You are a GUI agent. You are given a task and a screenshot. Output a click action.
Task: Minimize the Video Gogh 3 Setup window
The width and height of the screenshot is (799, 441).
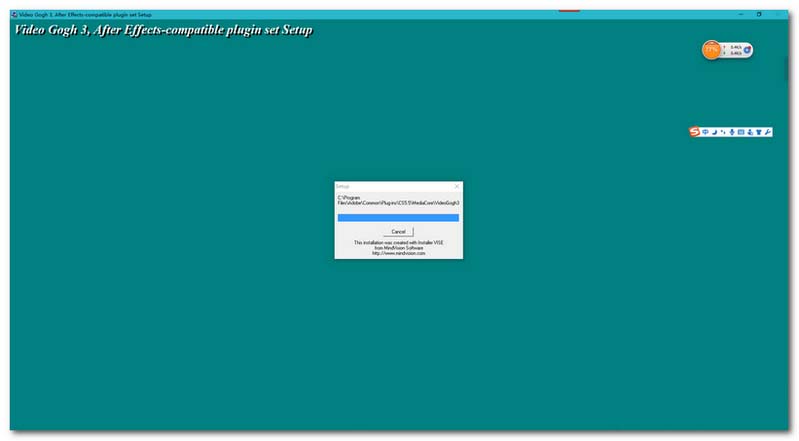pos(741,14)
